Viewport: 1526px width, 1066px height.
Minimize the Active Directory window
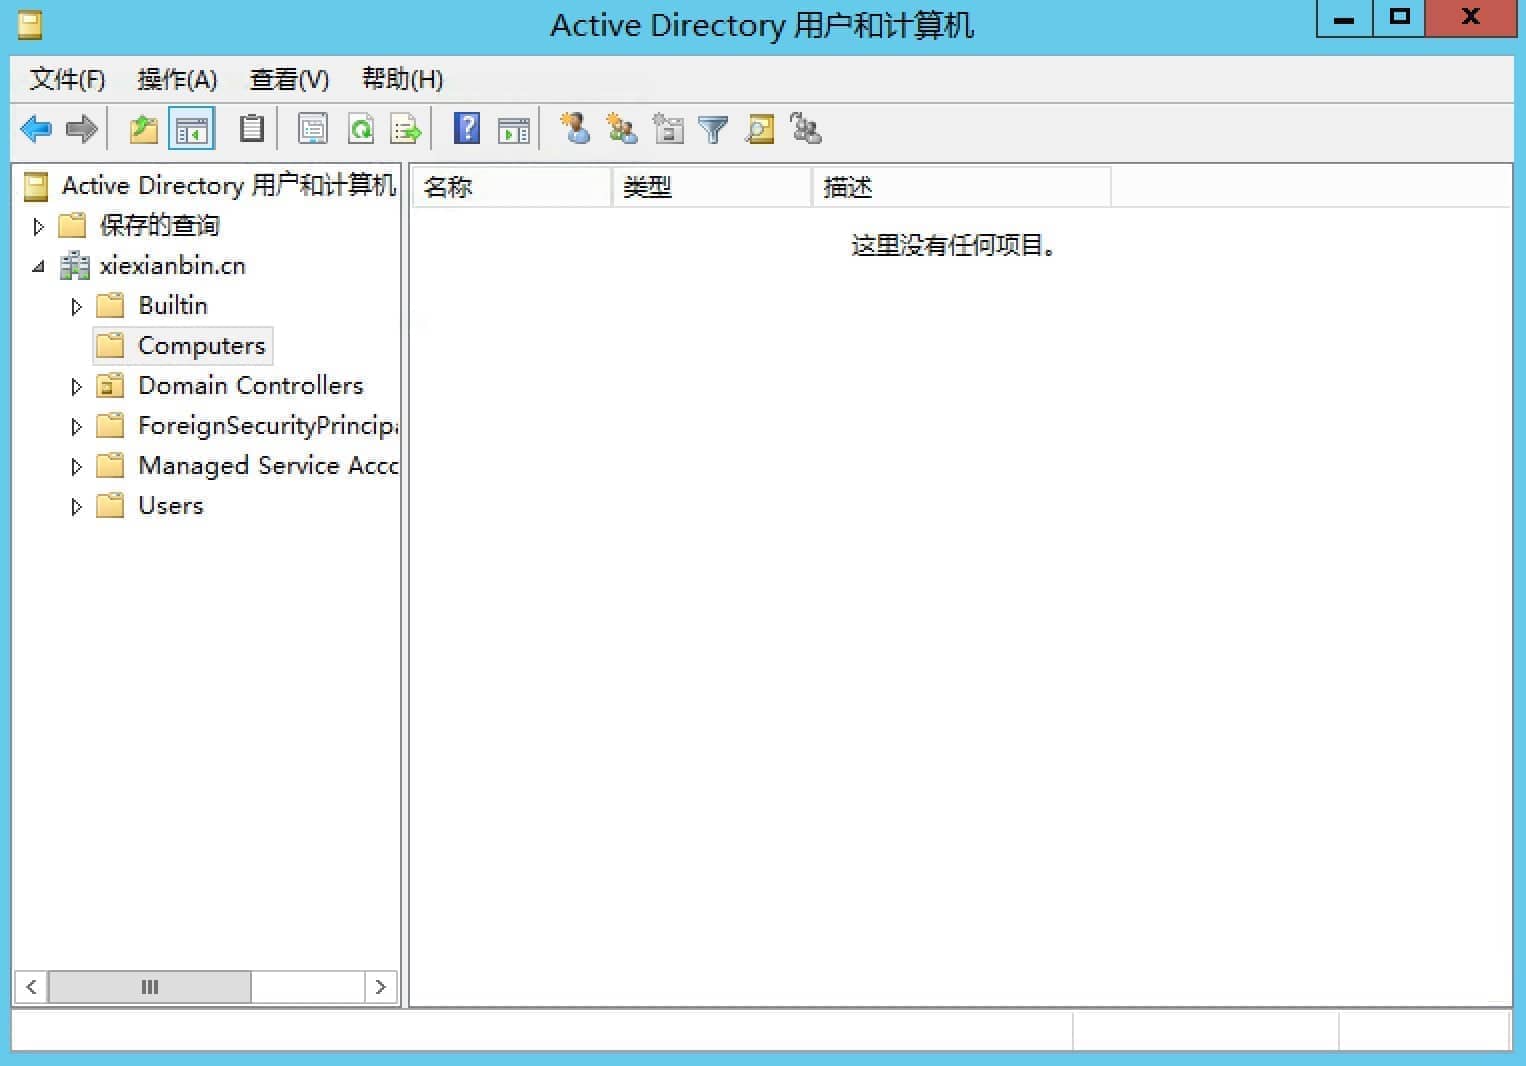[1344, 18]
